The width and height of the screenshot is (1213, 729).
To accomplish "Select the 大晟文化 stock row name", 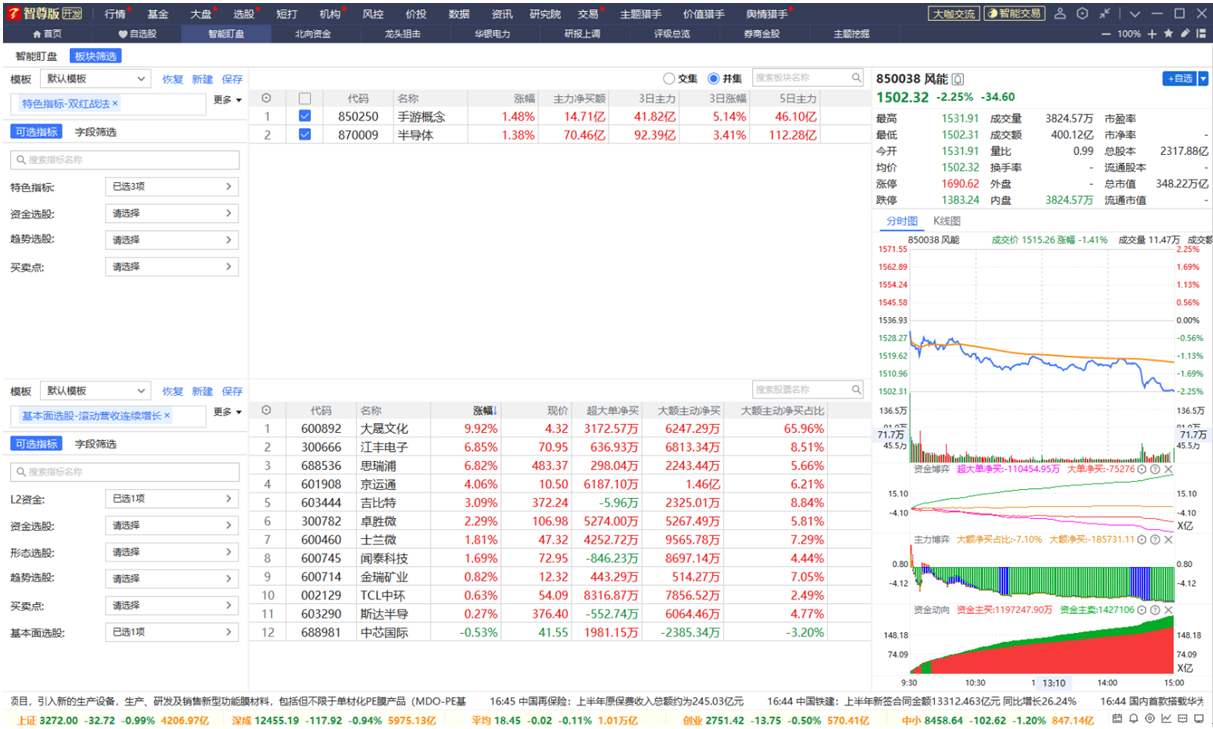I will click(384, 429).
